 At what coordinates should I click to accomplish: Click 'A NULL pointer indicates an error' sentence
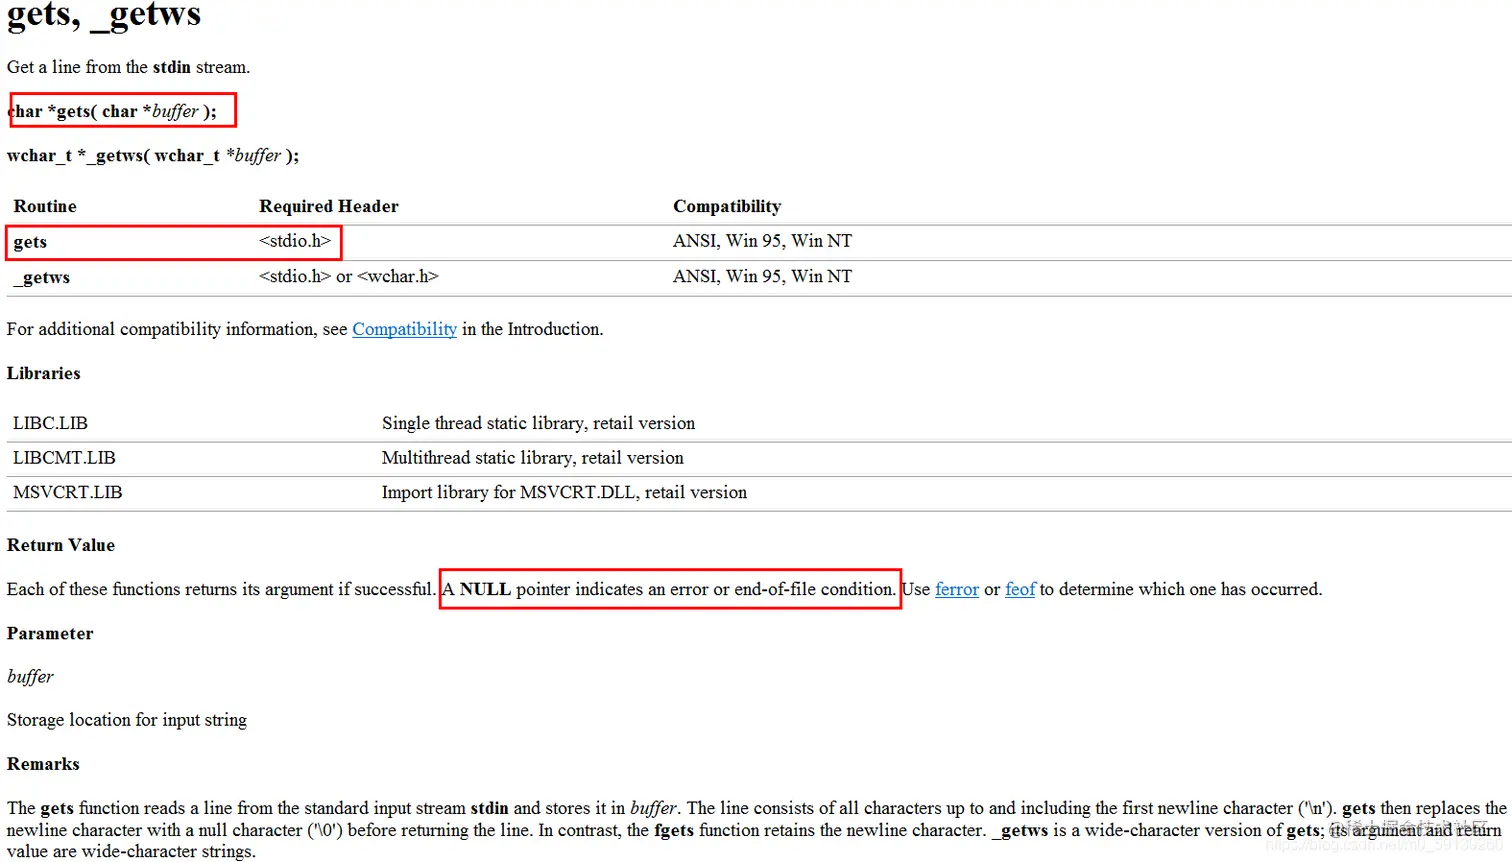coord(669,589)
